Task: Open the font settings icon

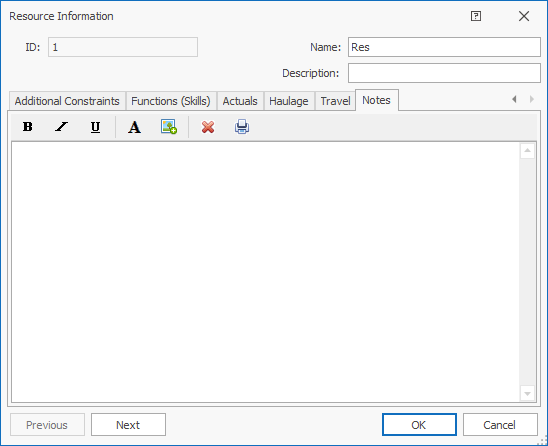Action: (x=134, y=127)
